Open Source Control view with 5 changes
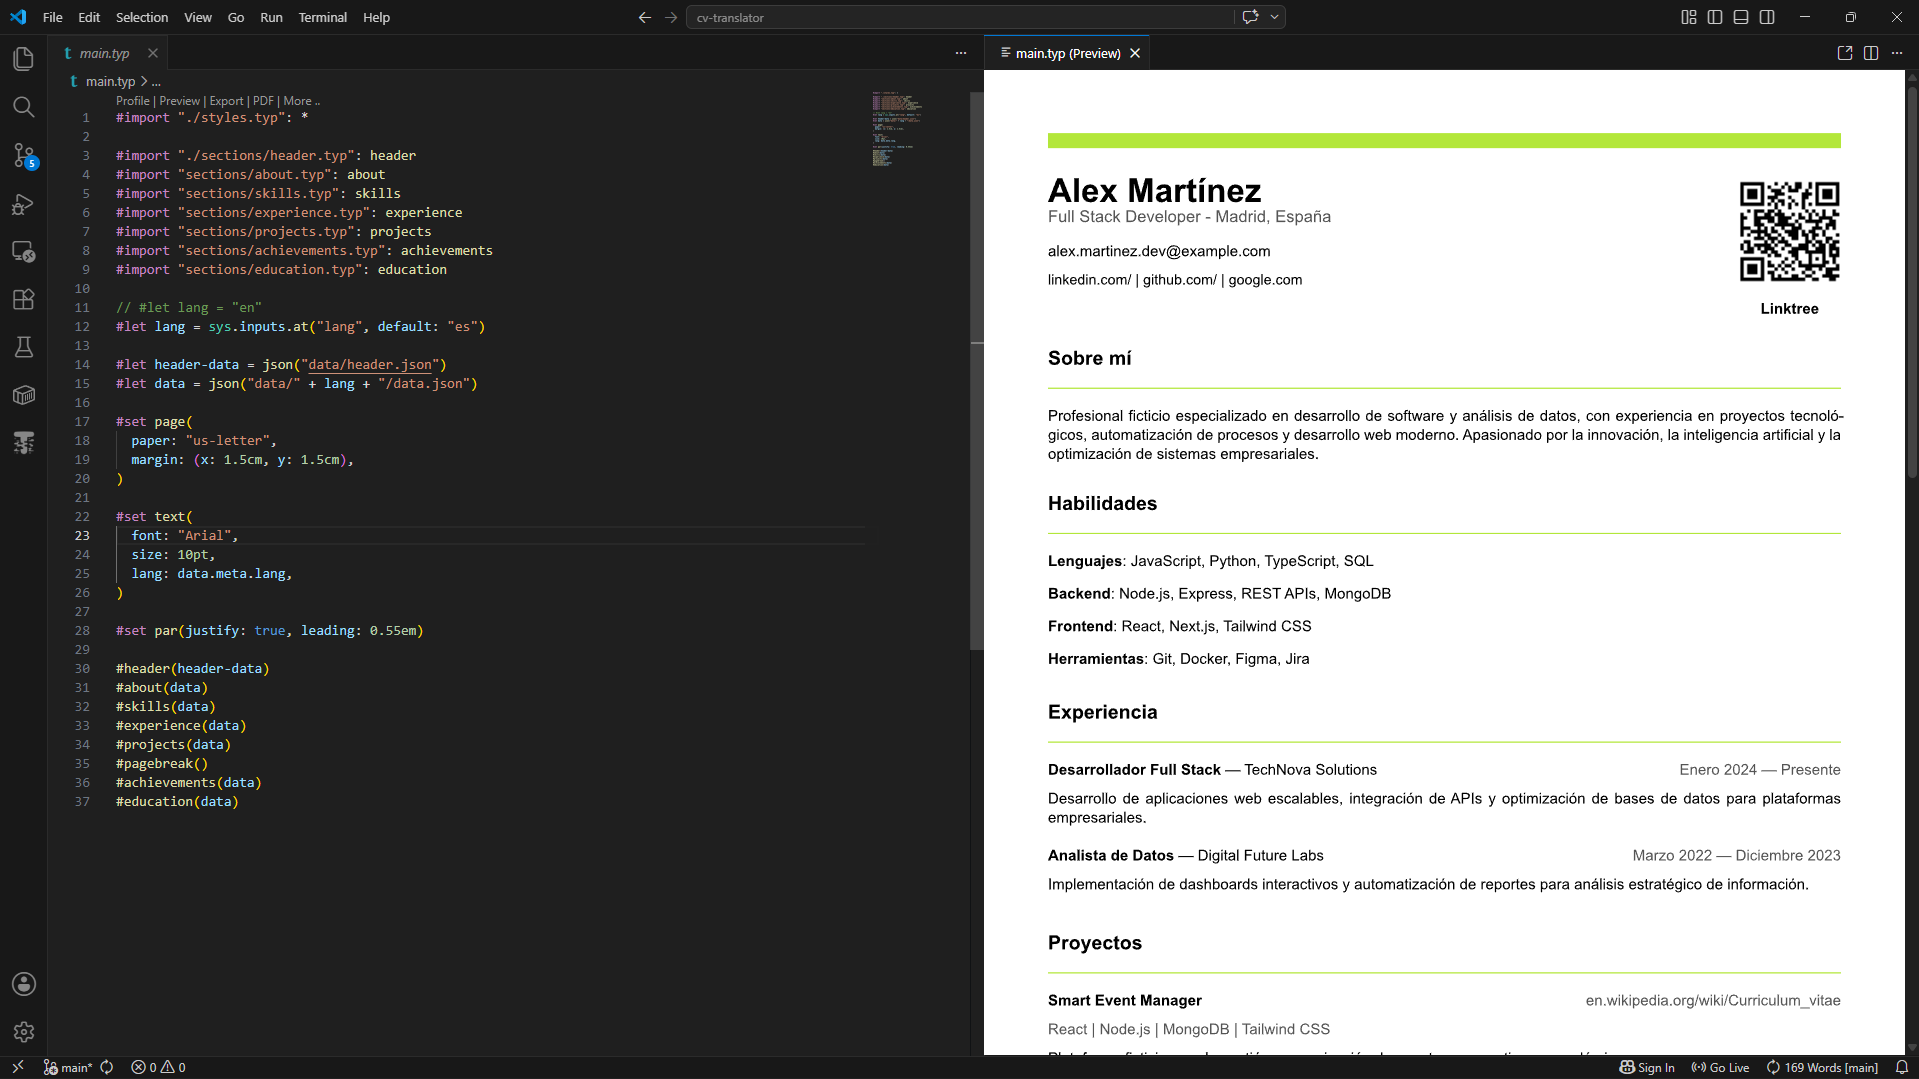 tap(24, 155)
